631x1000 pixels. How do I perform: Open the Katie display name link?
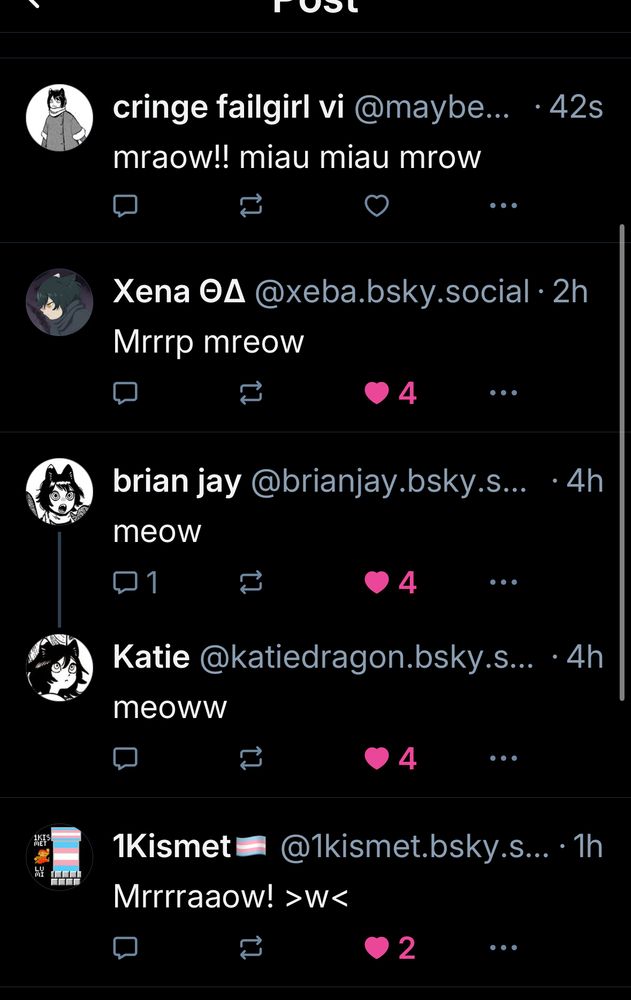coord(151,657)
